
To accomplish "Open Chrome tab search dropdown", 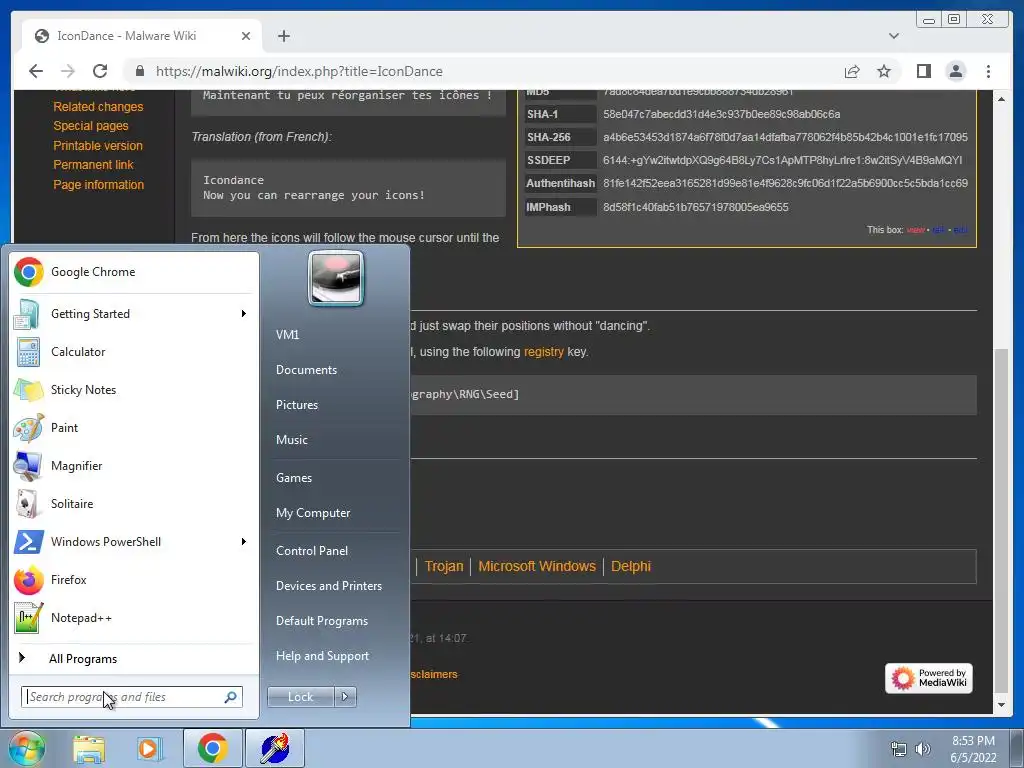I will [893, 36].
